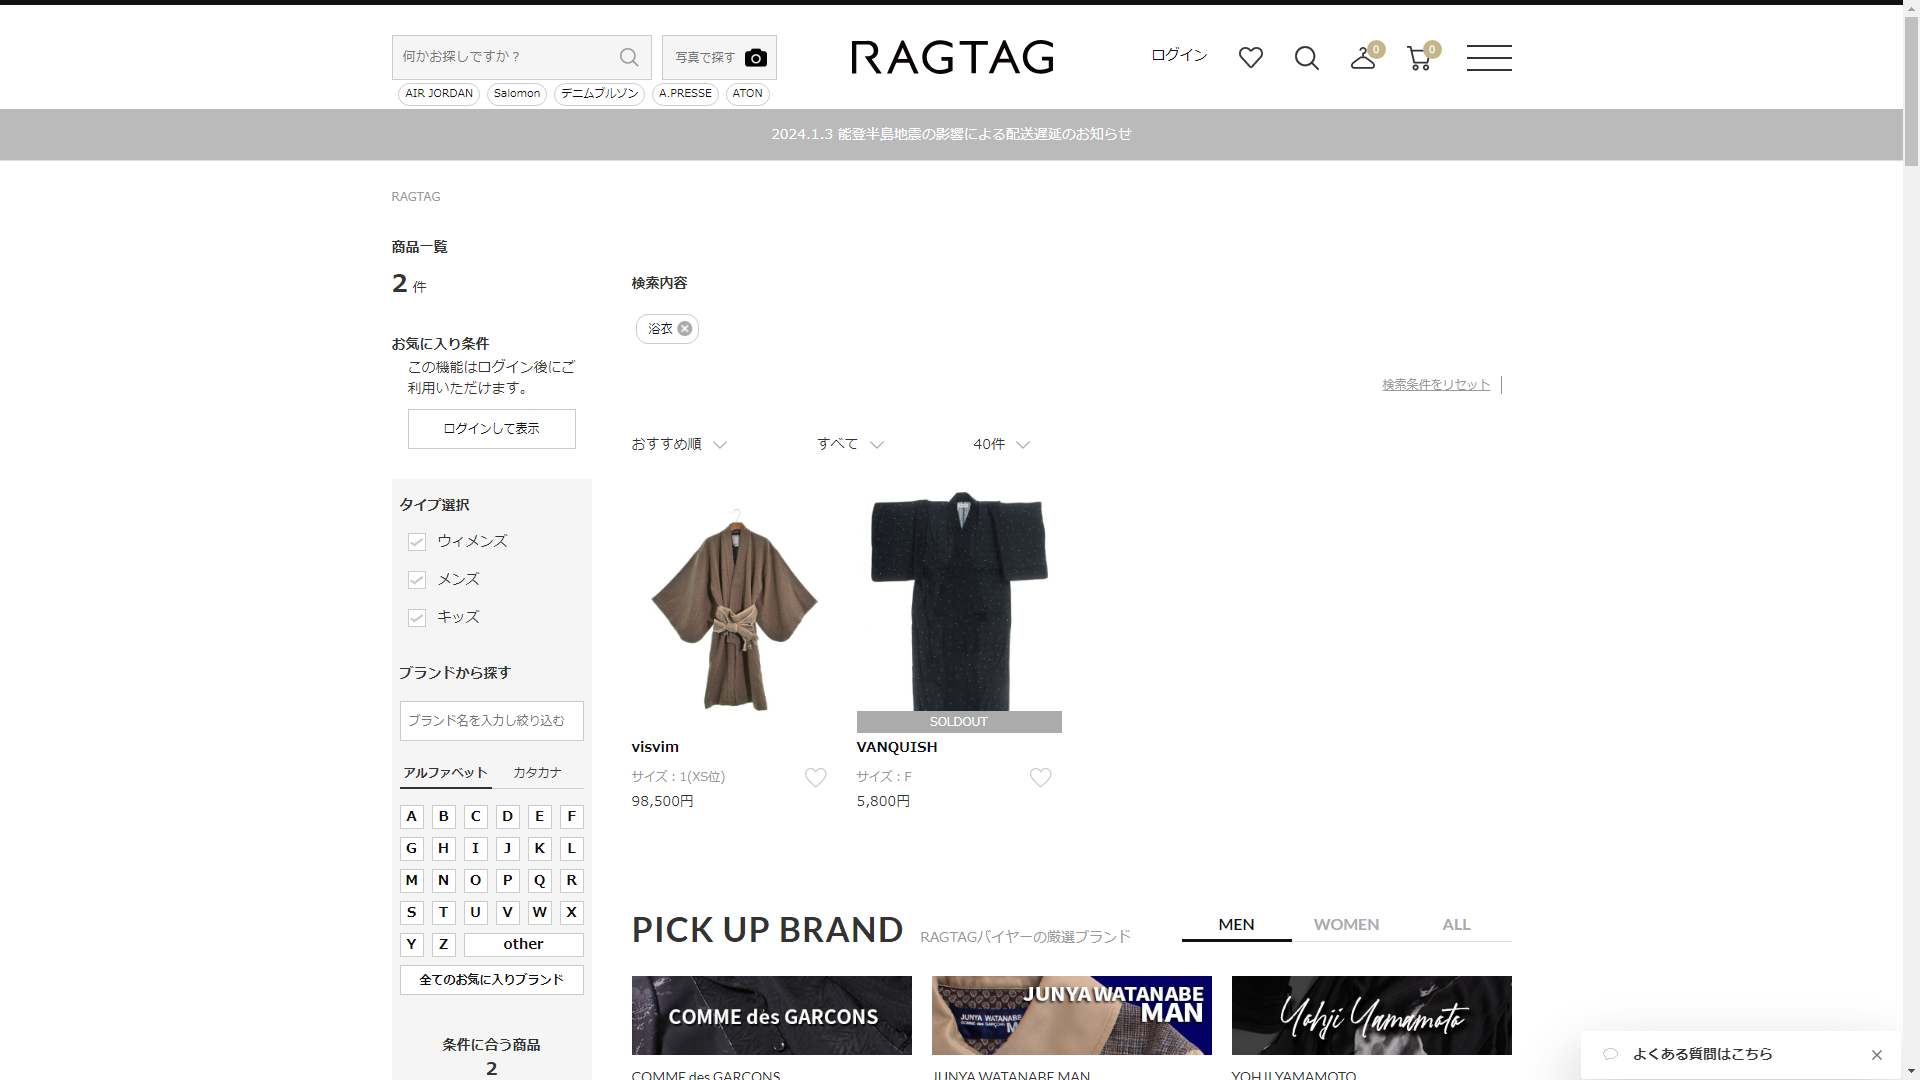Check the ウィメンズ type checkbox
Image resolution: width=1920 pixels, height=1080 pixels.
[x=417, y=542]
